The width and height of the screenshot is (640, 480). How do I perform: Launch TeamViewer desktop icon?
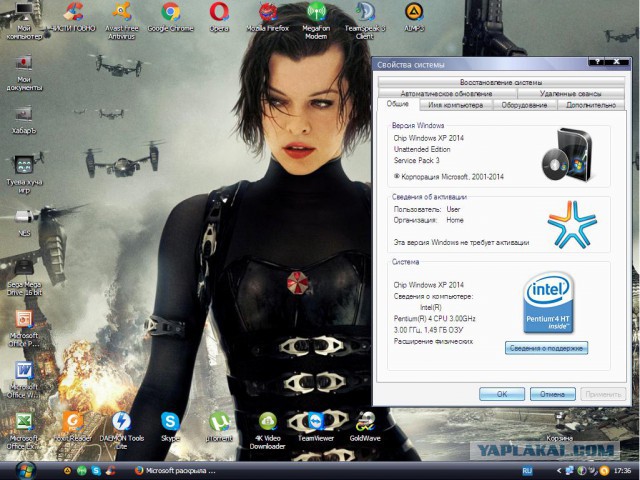coord(316,427)
